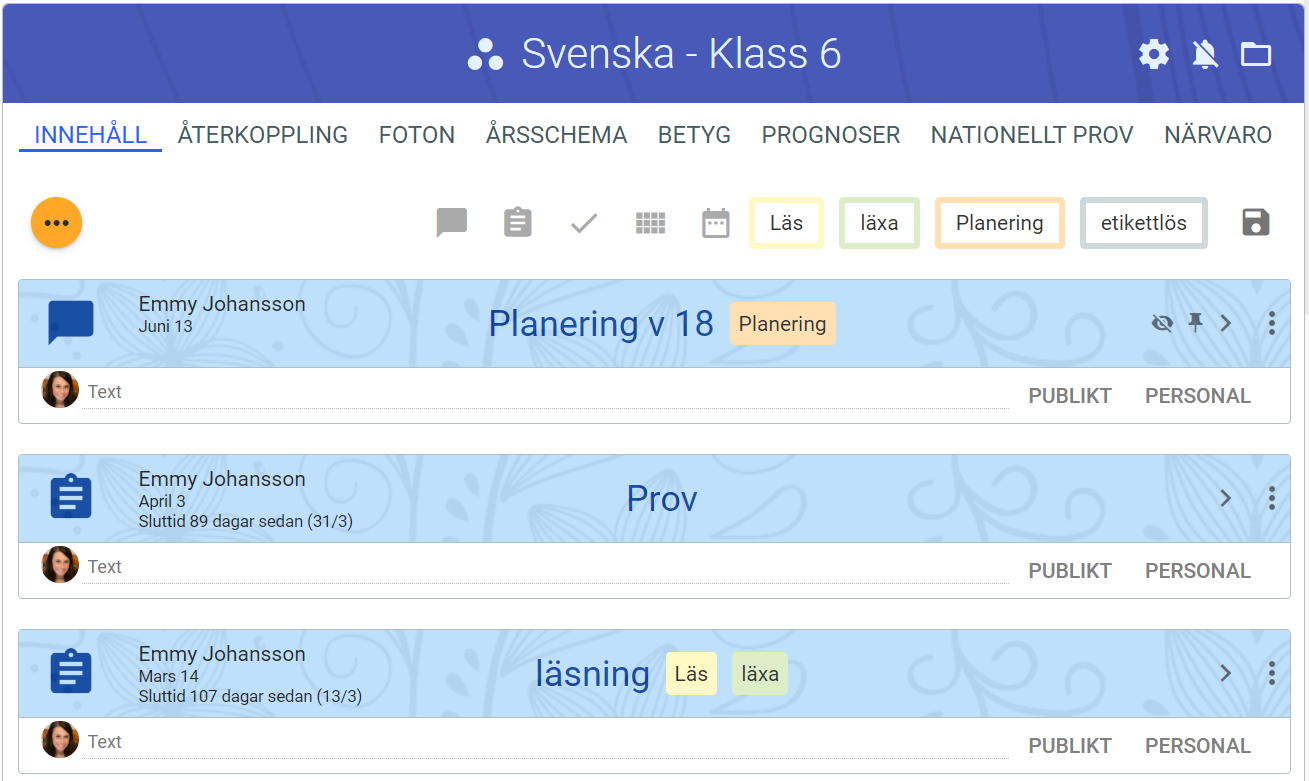
Task: Toggle the muted notifications bell
Action: [1205, 54]
